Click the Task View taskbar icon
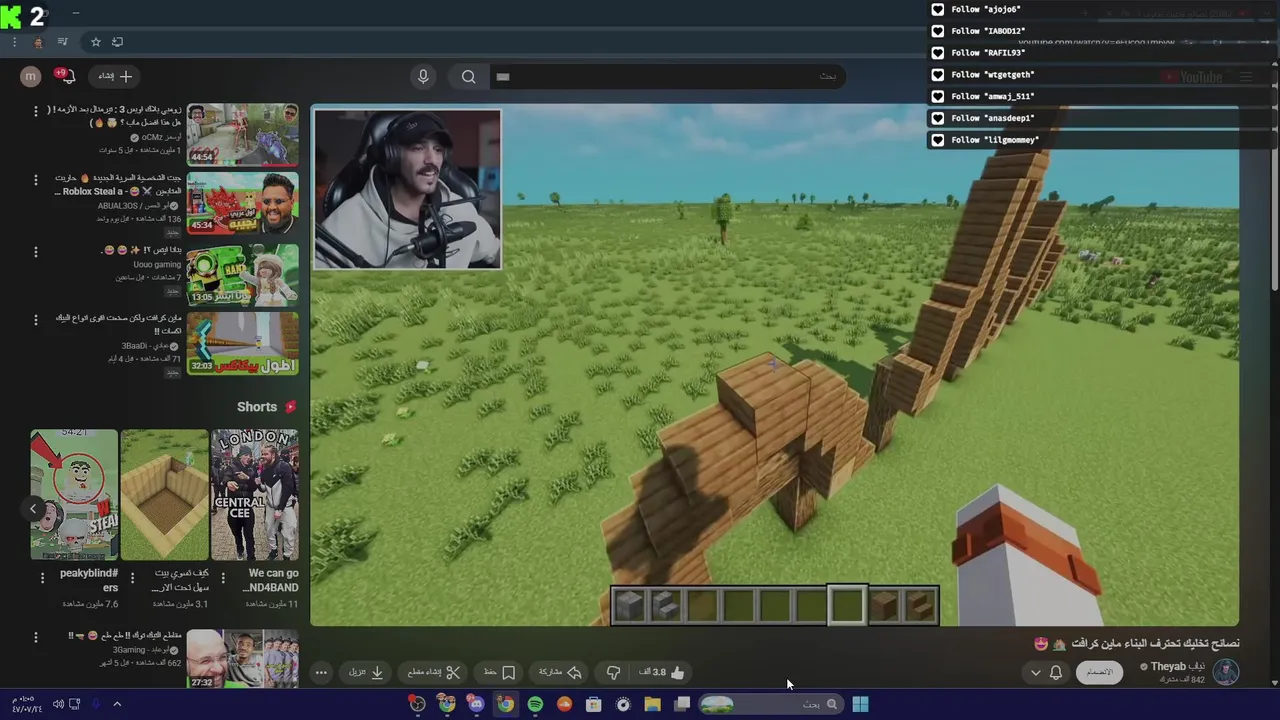 coord(682,704)
